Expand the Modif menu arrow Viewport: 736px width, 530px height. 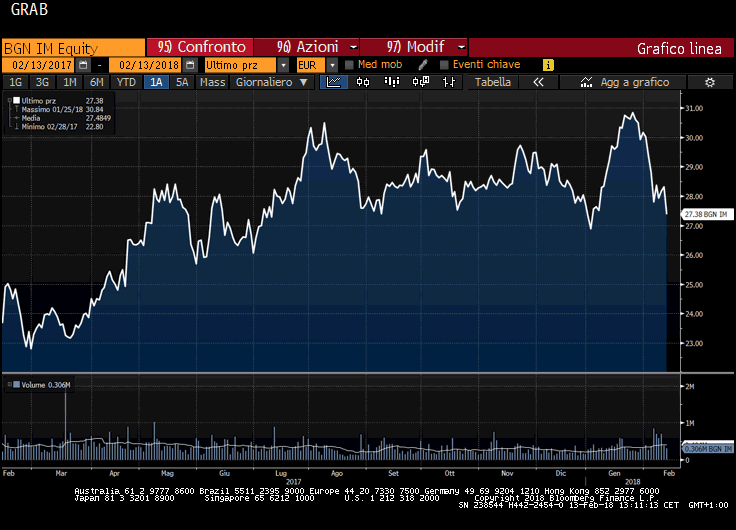[x=461, y=47]
